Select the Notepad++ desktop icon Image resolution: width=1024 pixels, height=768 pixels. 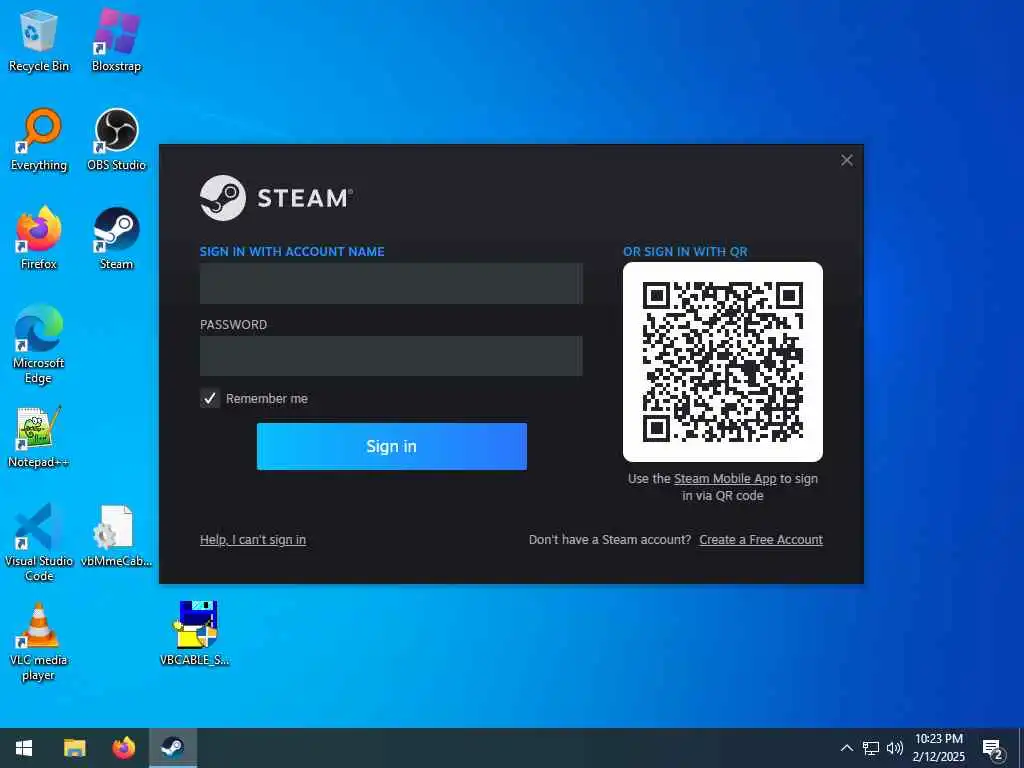tap(39, 436)
